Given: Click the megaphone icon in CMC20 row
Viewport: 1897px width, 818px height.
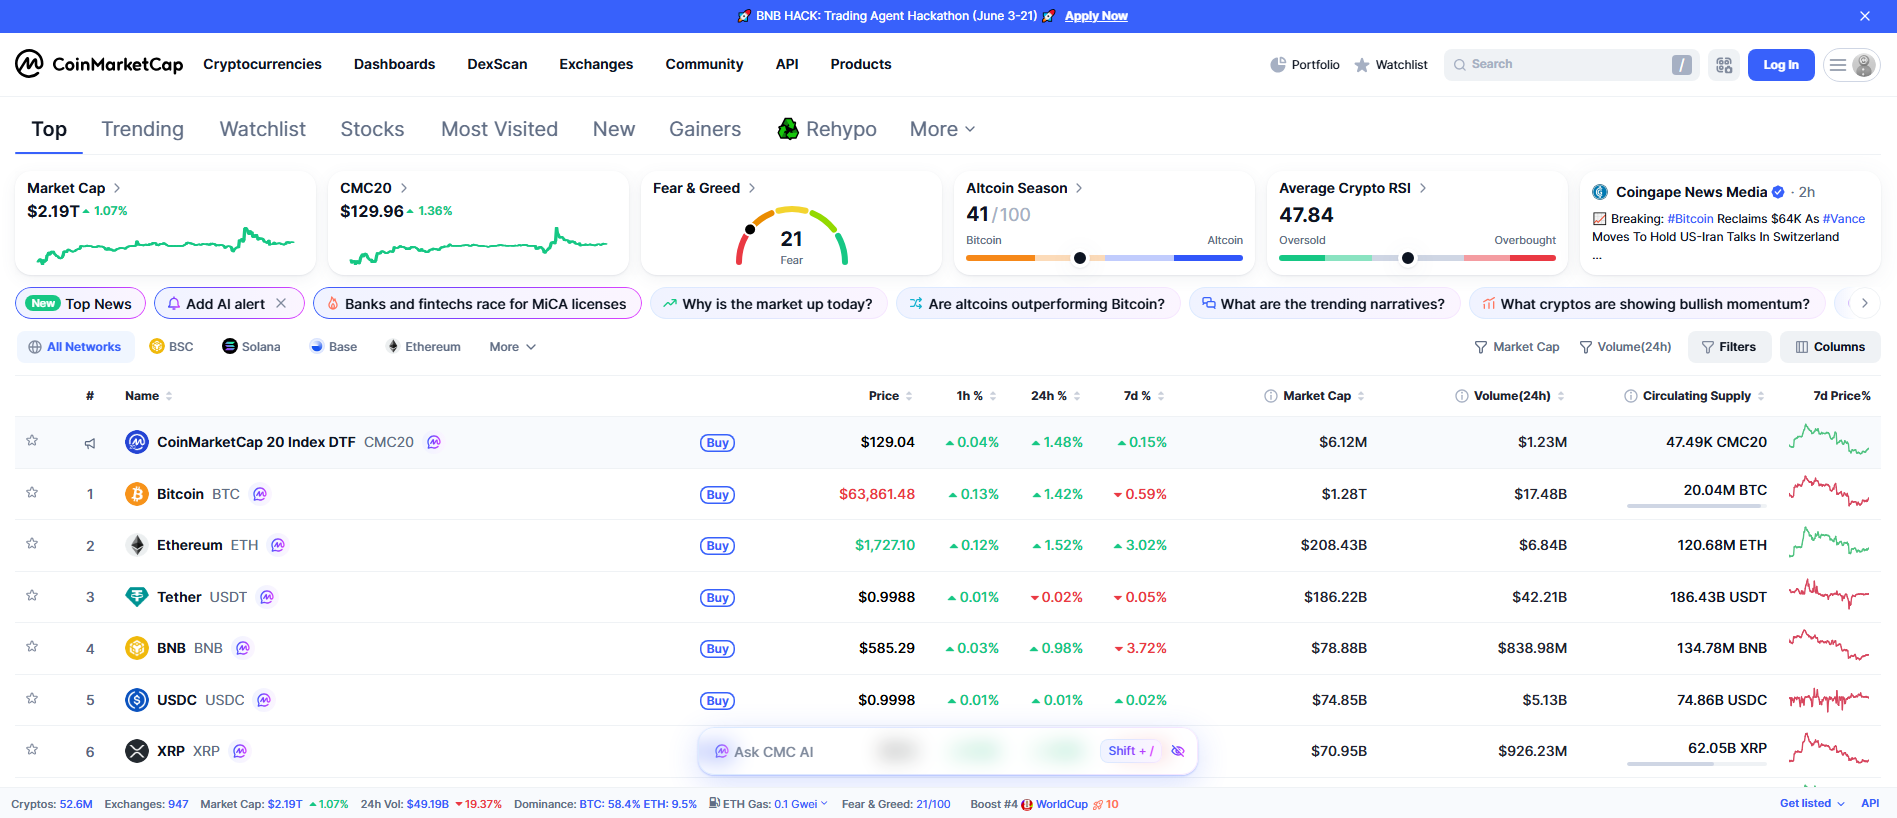Looking at the screenshot, I should [90, 443].
